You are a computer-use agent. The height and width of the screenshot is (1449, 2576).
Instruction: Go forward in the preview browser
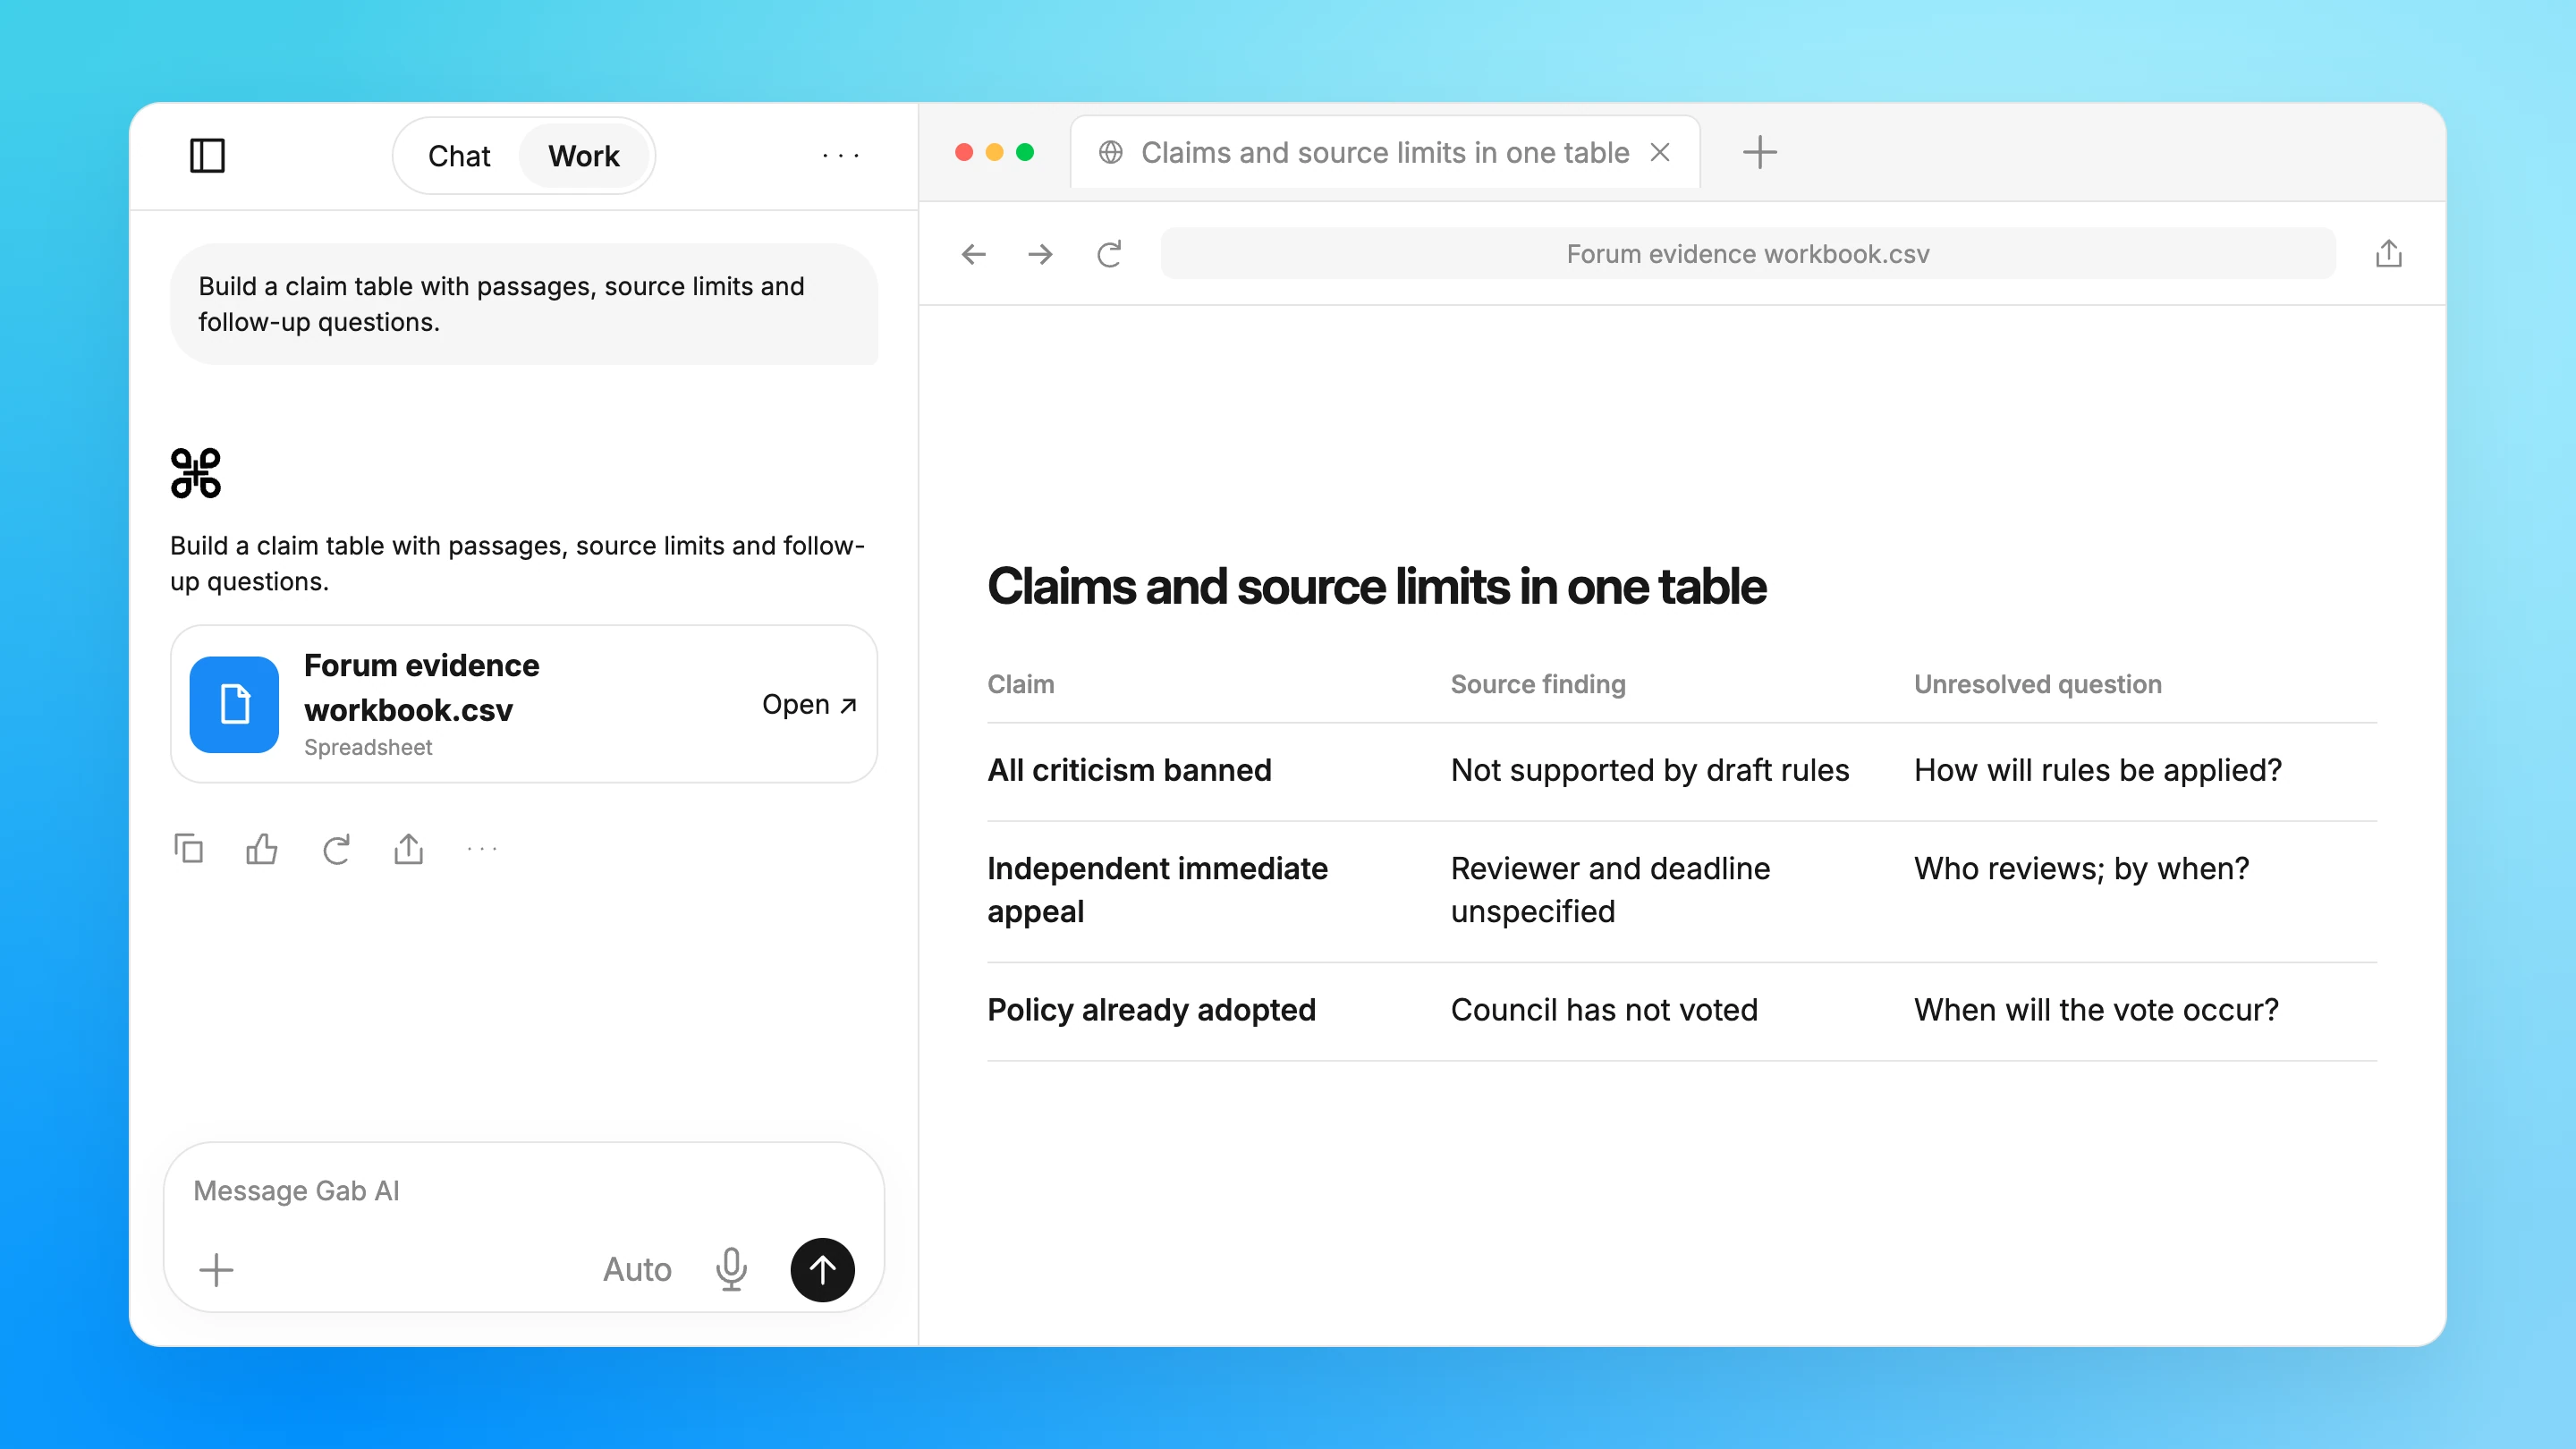(x=1040, y=254)
